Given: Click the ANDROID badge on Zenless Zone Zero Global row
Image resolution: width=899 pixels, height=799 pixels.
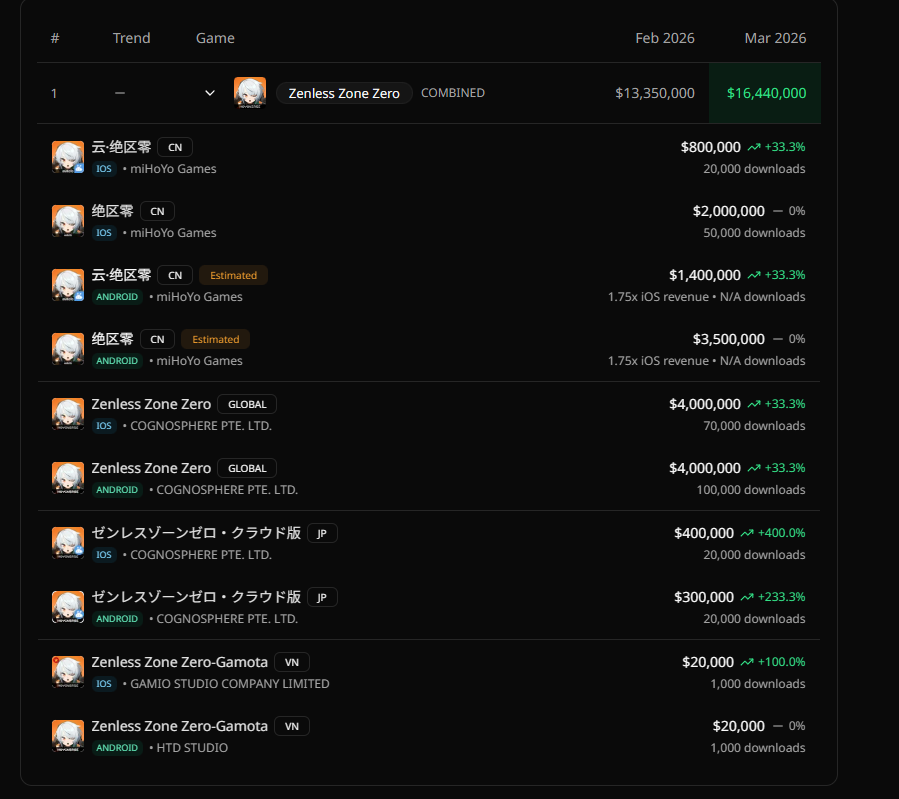Looking at the screenshot, I should [x=117, y=489].
